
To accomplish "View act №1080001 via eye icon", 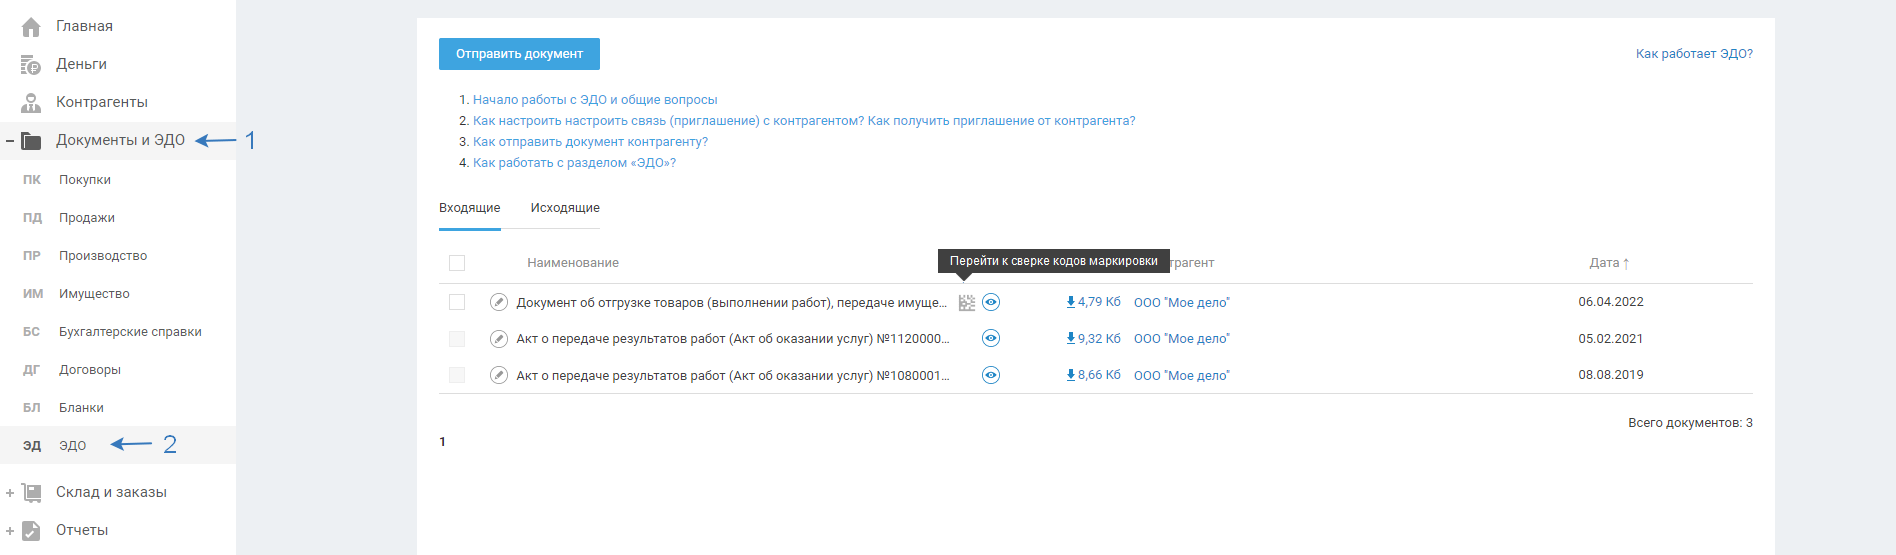I will [x=991, y=375].
